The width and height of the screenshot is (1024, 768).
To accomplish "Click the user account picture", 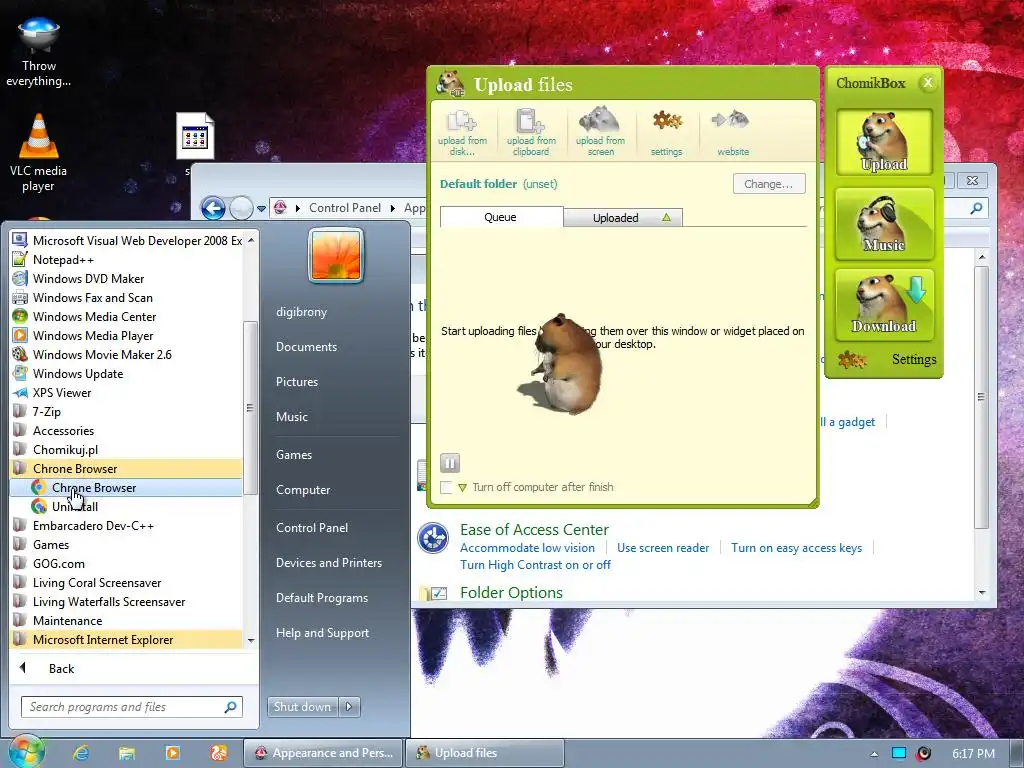I will pyautogui.click(x=336, y=255).
